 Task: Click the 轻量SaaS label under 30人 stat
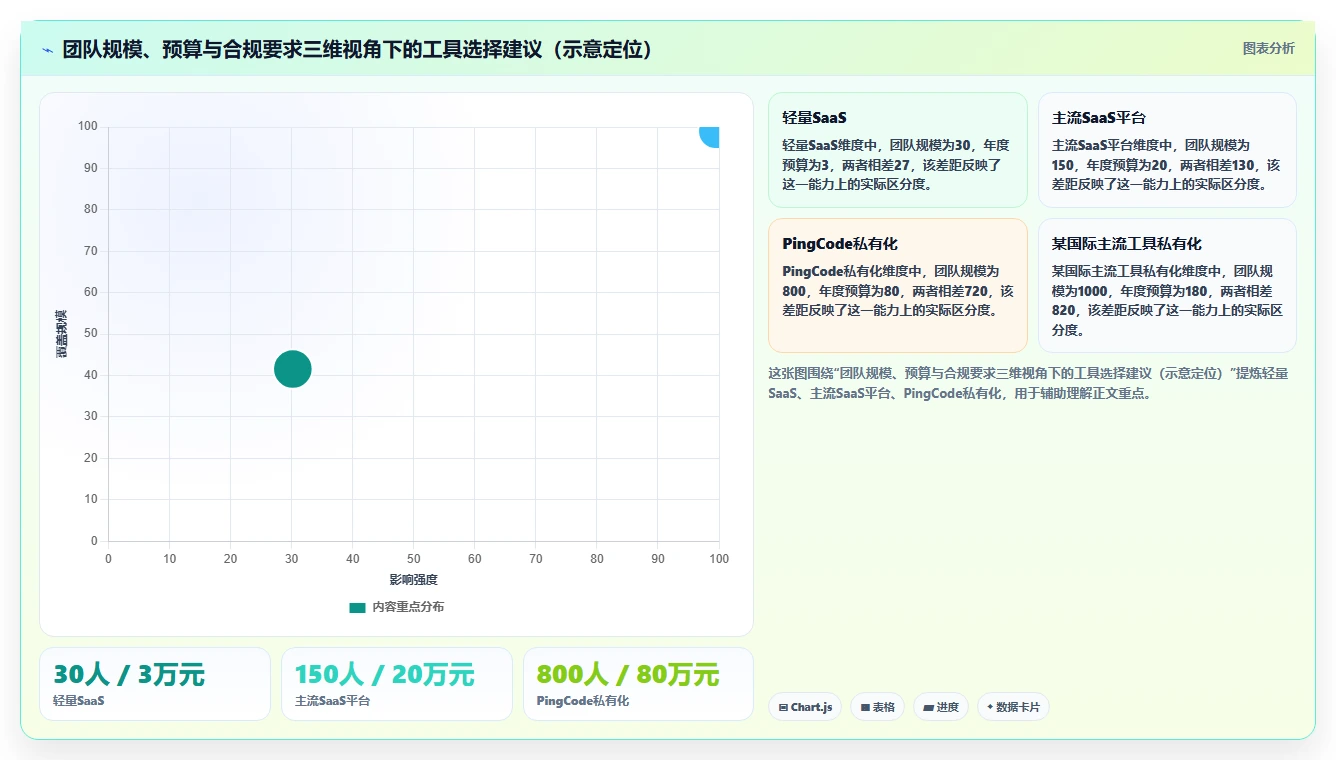coord(79,701)
